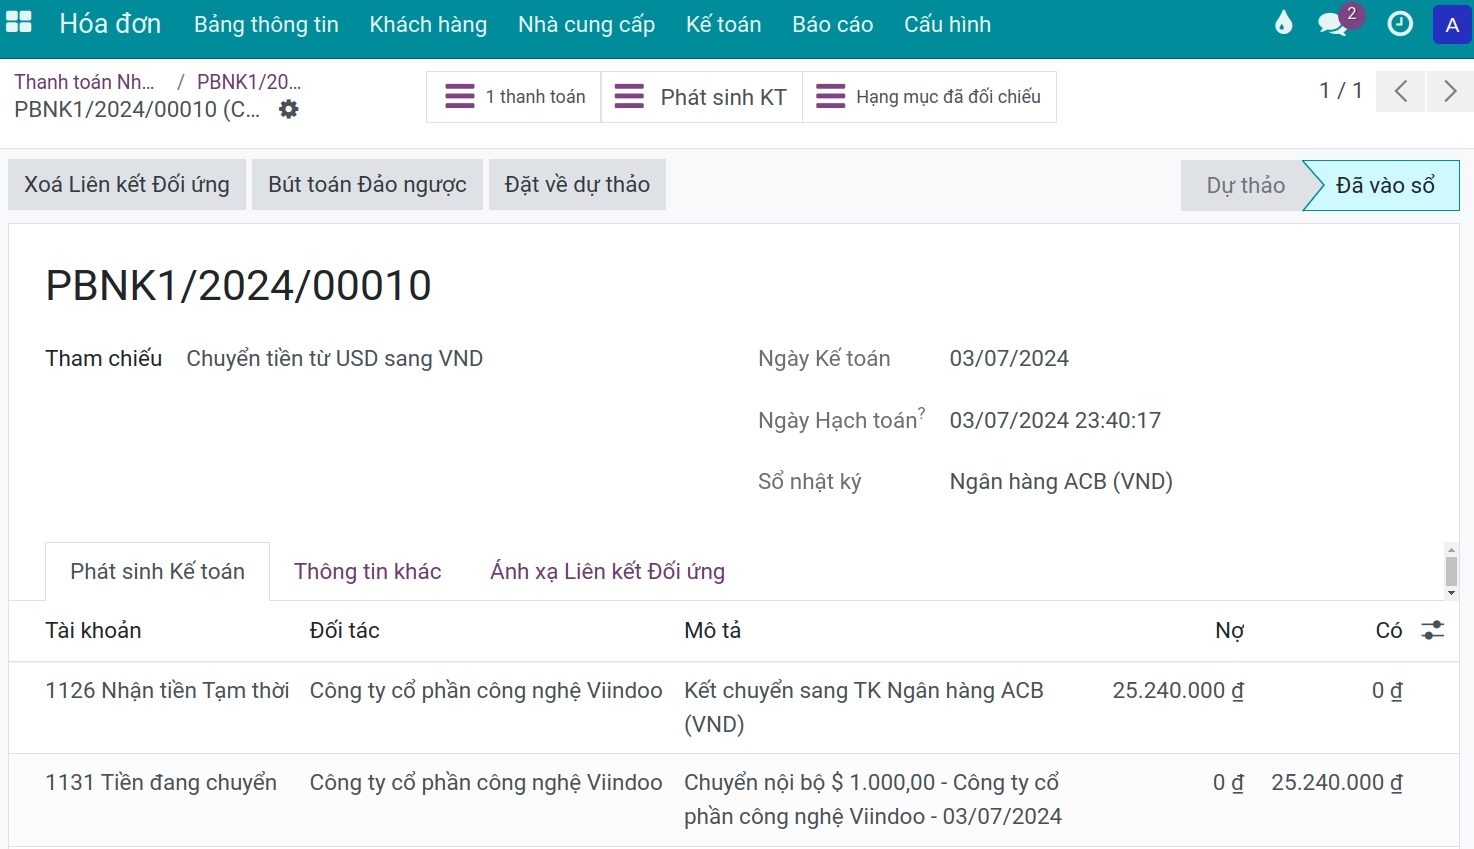Screen dimensions: 1474x849
Task: Open Hạng mục đã đối chiếu button
Action: coord(930,97)
